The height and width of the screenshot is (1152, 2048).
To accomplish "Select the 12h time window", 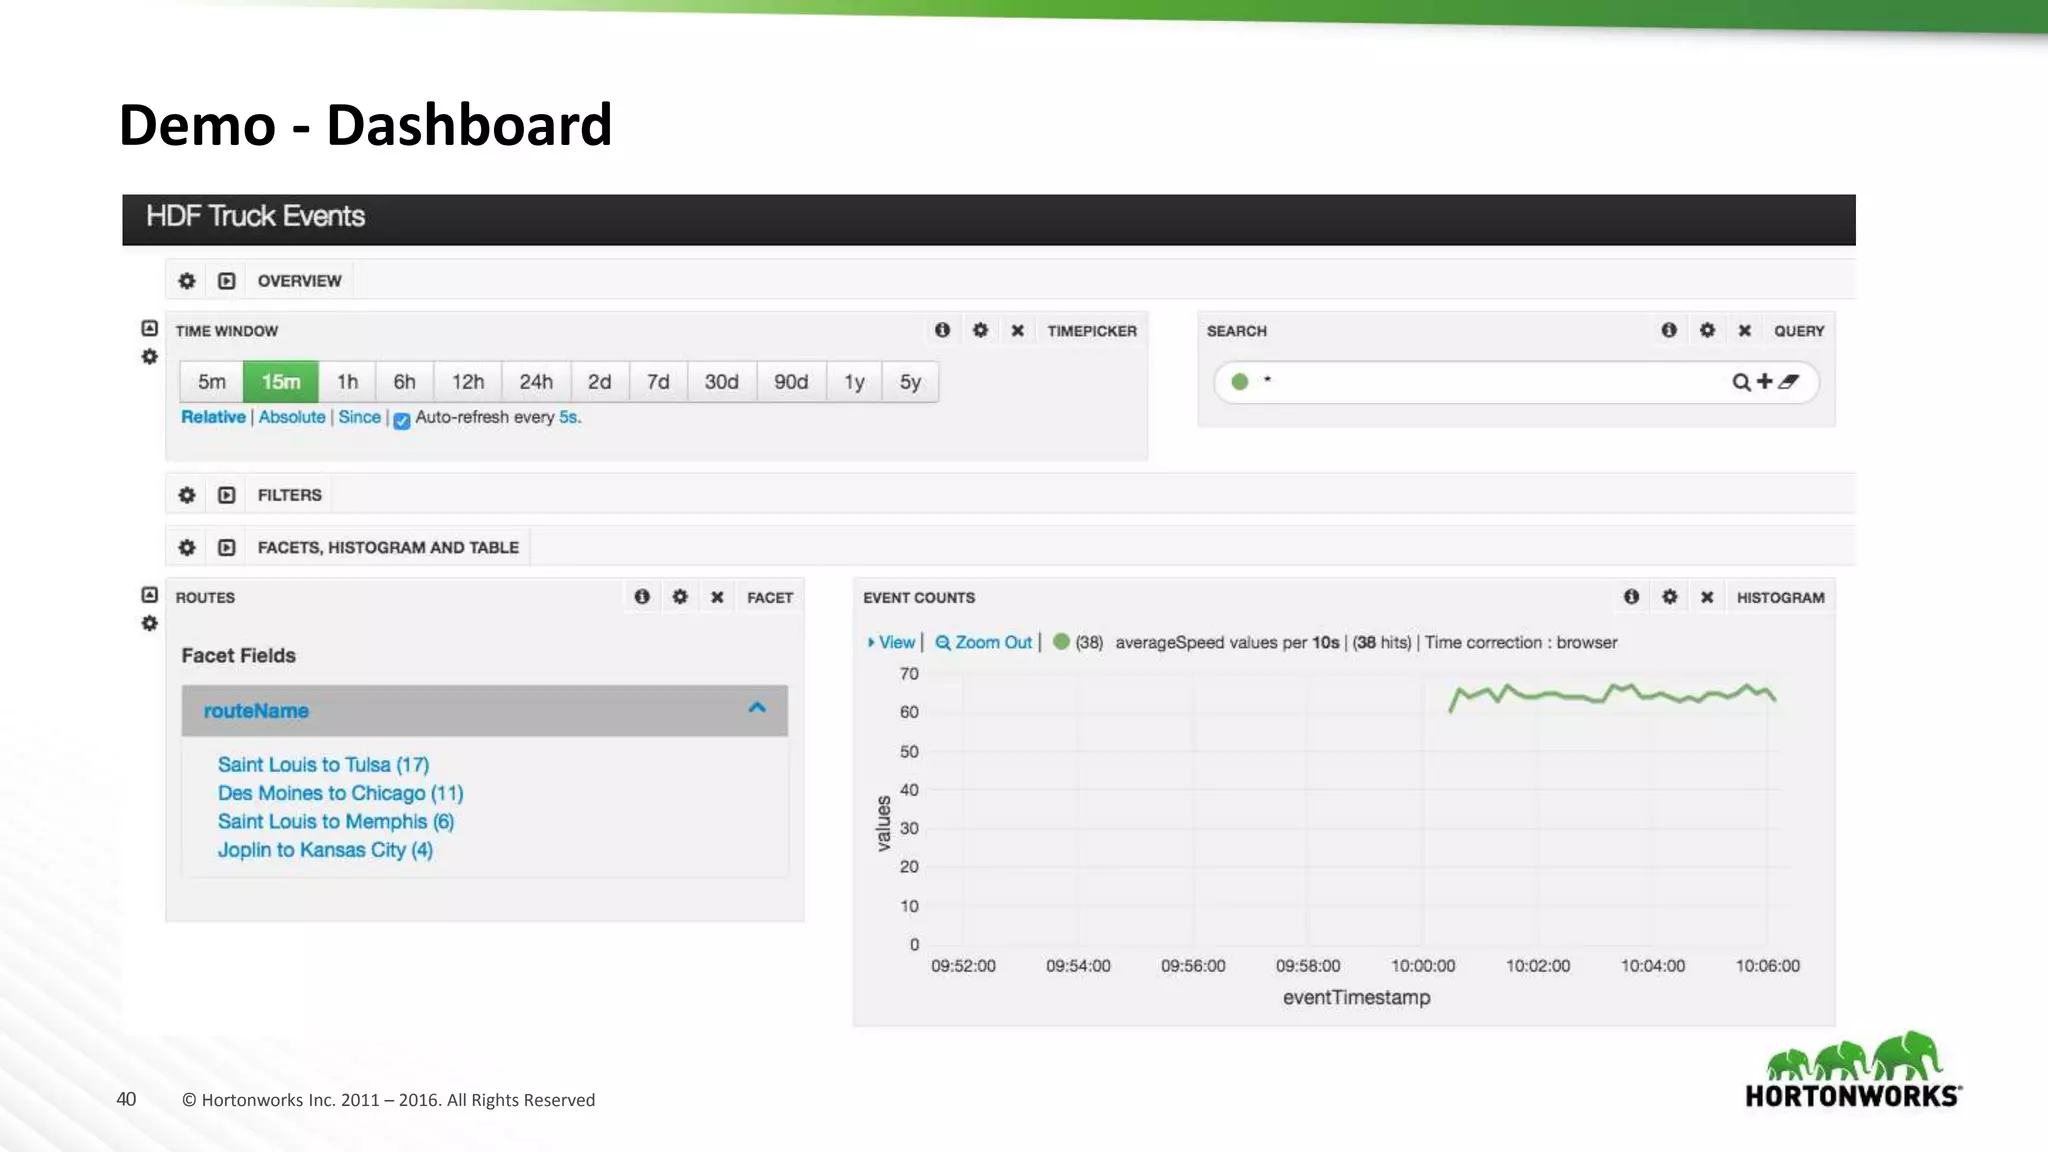I will tap(467, 382).
